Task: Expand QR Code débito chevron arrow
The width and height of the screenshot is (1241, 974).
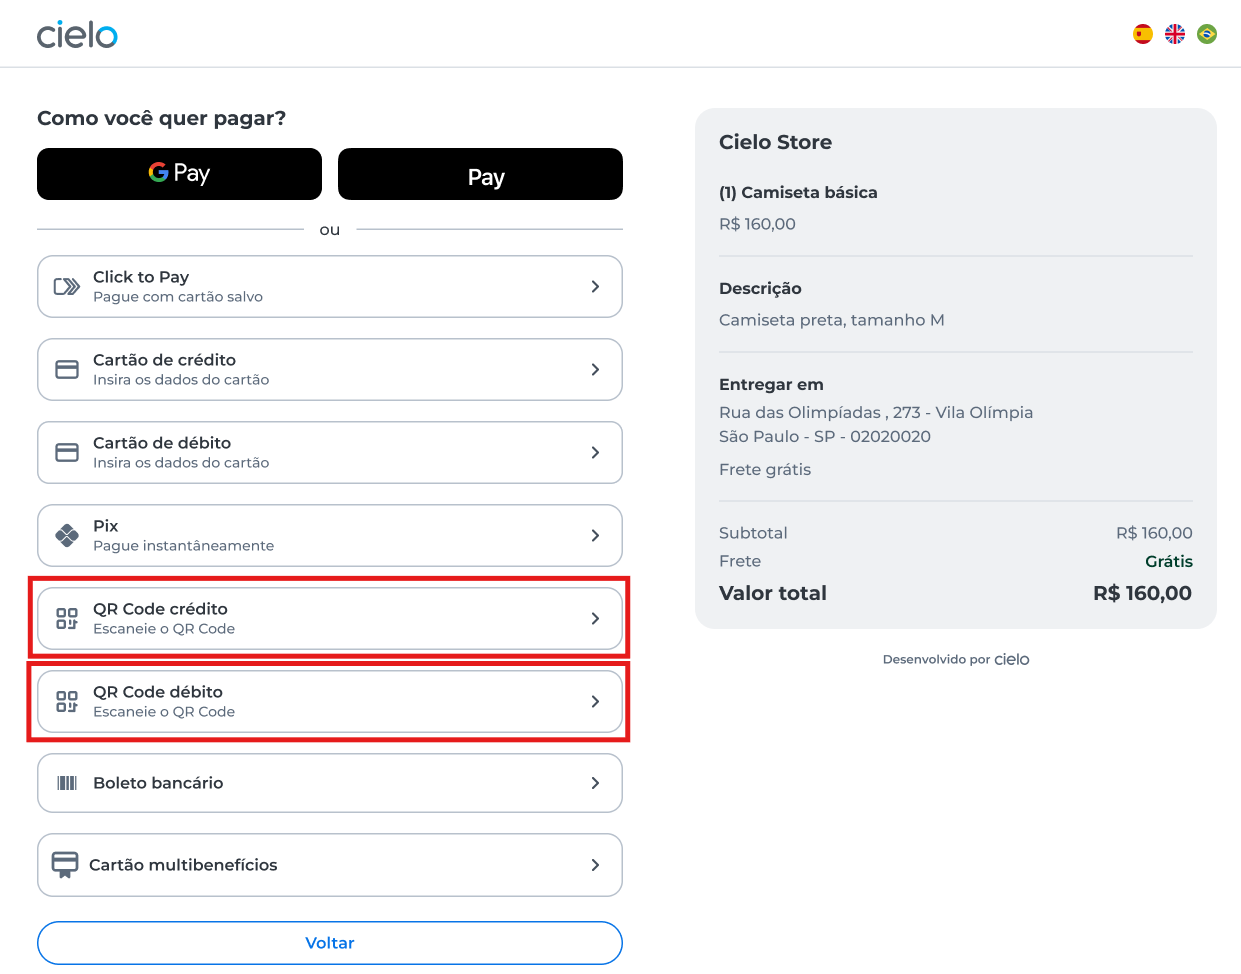Action: pos(595,702)
